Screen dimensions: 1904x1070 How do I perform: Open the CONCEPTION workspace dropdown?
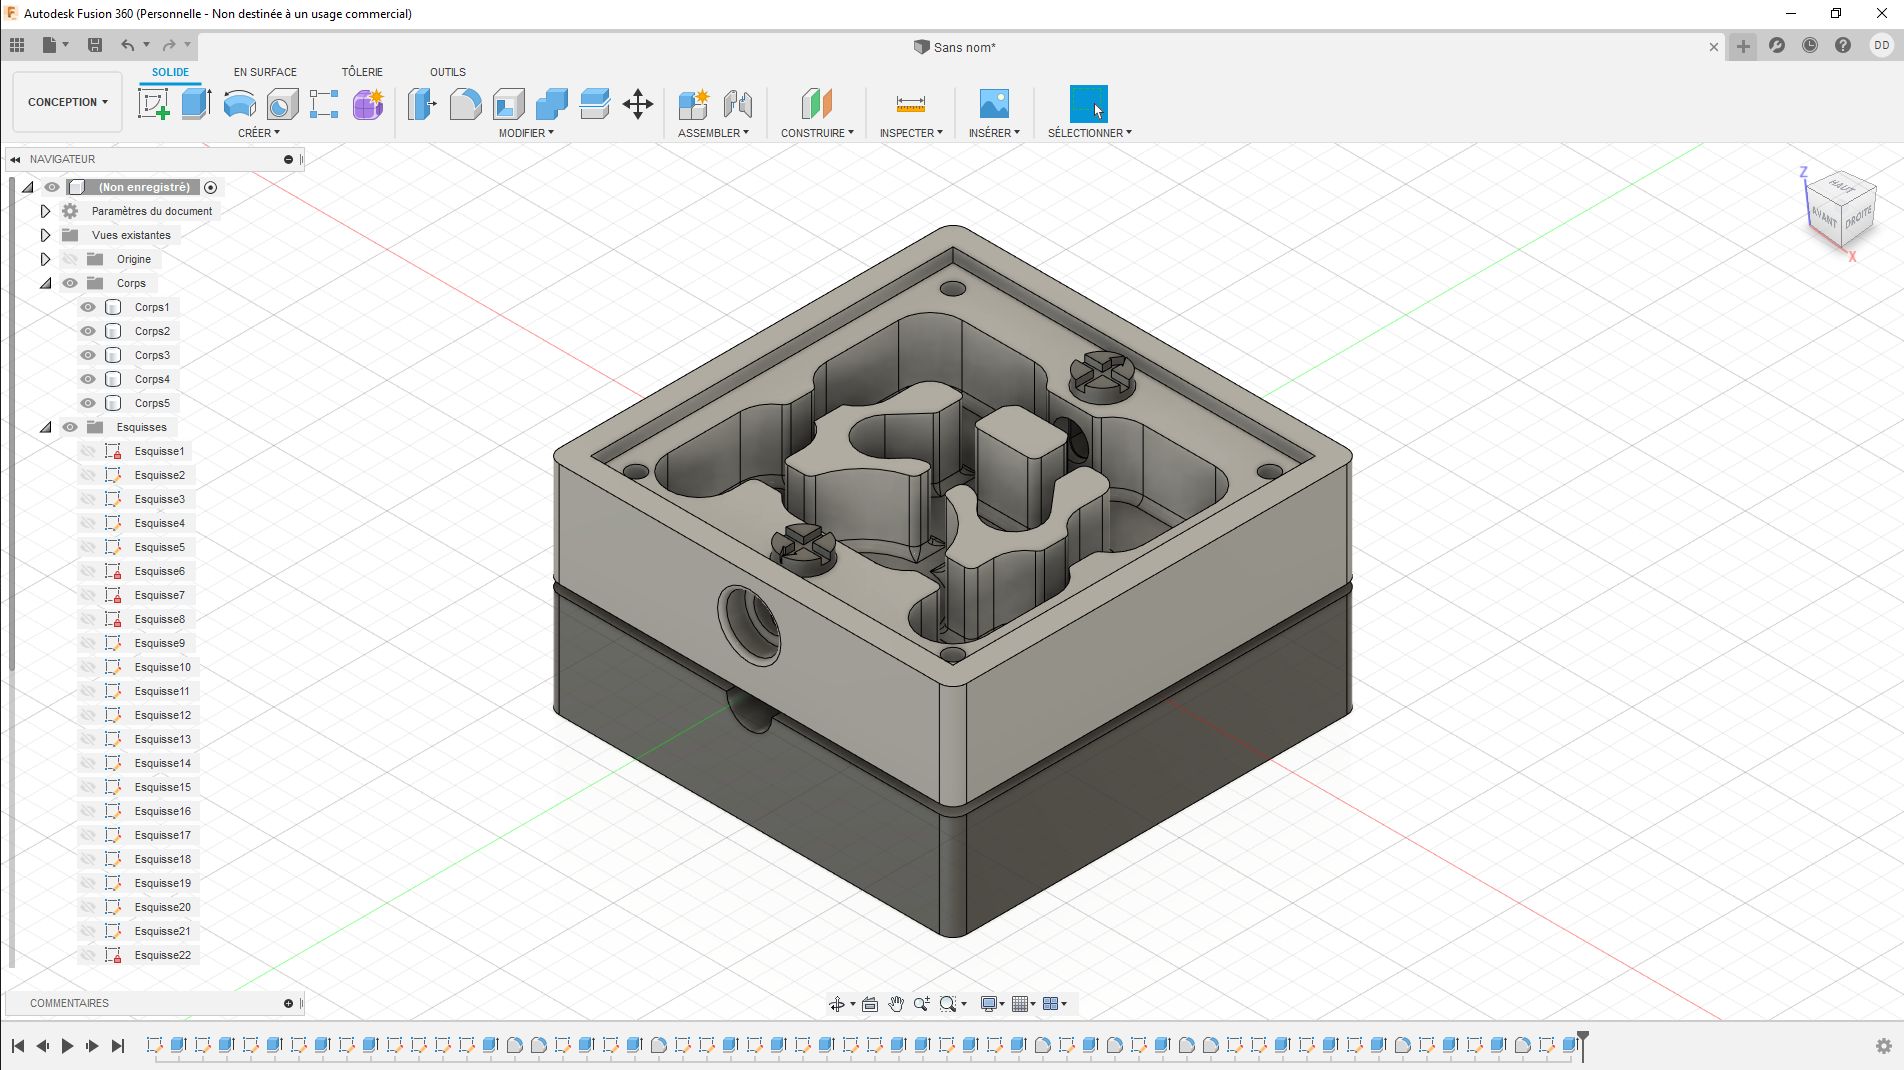(68, 102)
